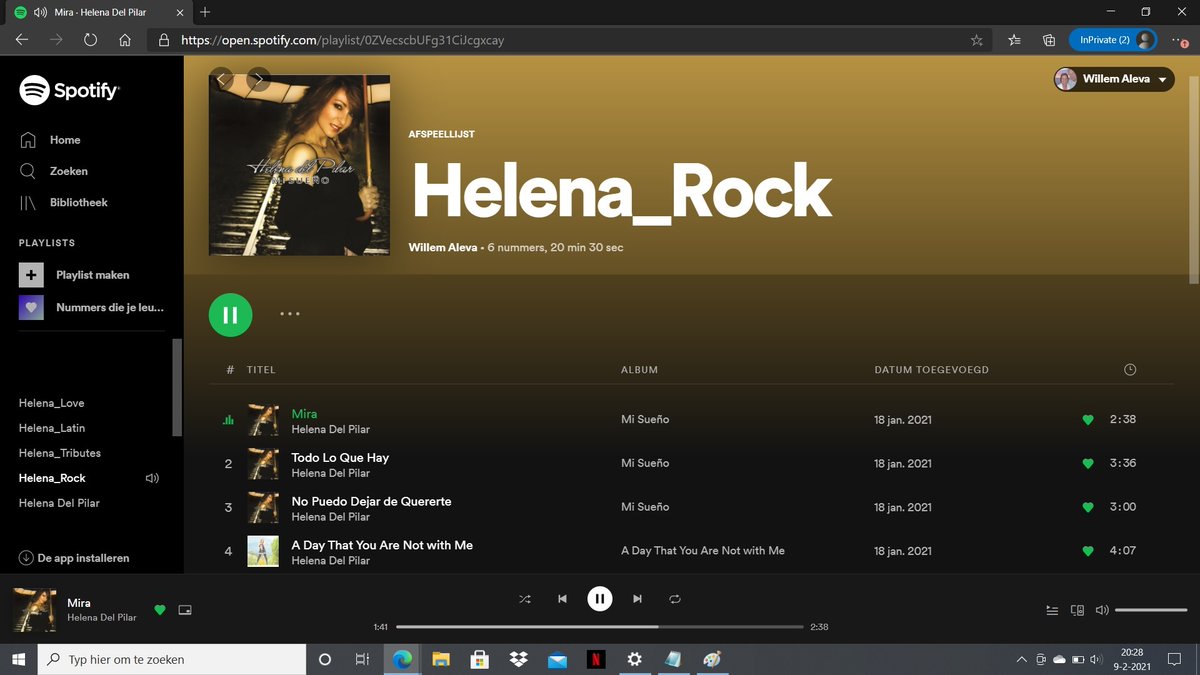
Task: Click the now-playing album art in the bottom bar
Action: (34, 610)
